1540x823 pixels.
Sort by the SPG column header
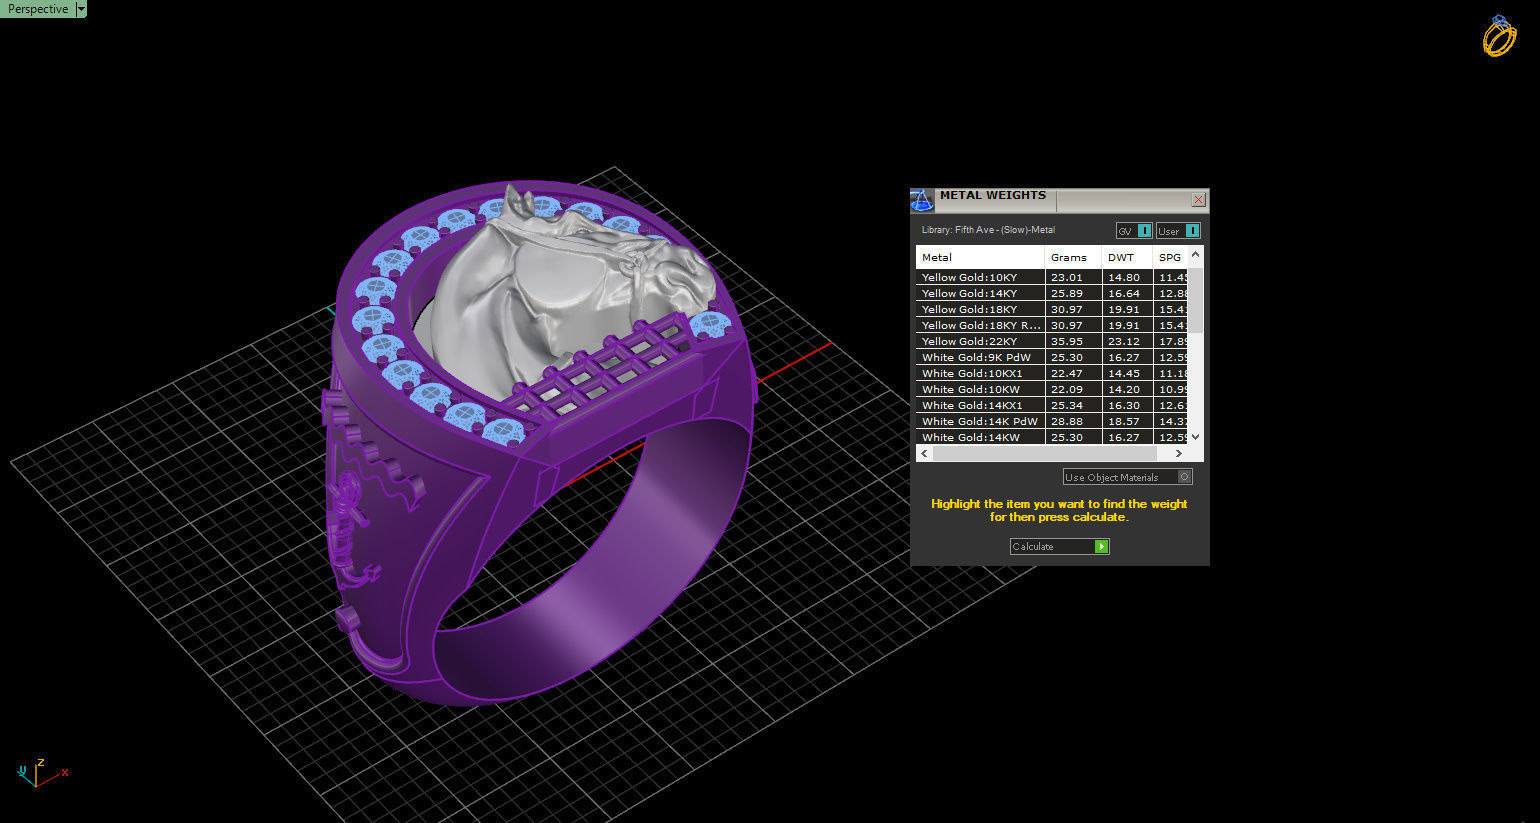click(x=1170, y=257)
